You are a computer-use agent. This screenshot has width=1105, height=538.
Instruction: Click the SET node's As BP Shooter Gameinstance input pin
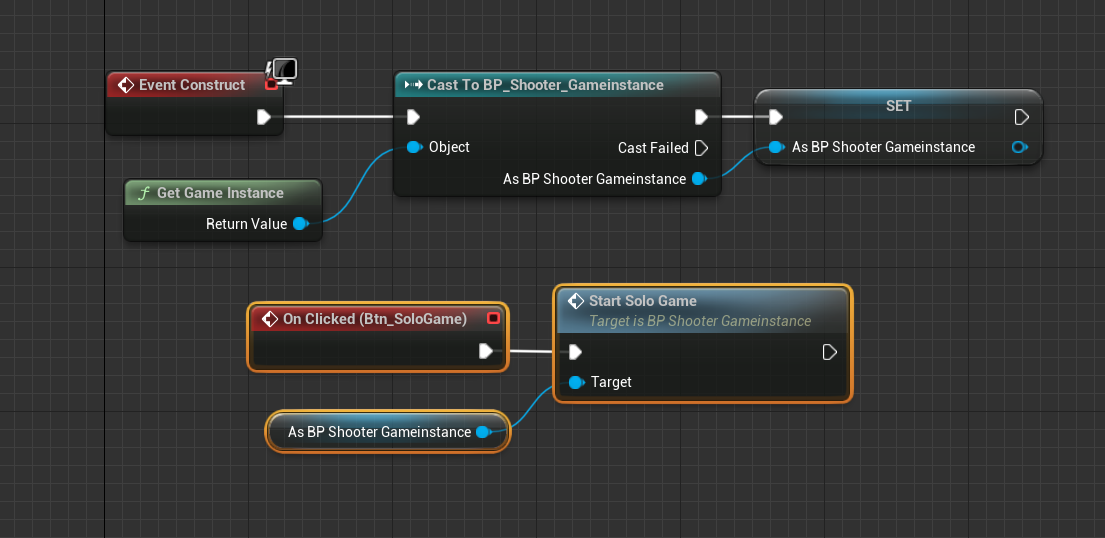pyautogui.click(x=776, y=147)
